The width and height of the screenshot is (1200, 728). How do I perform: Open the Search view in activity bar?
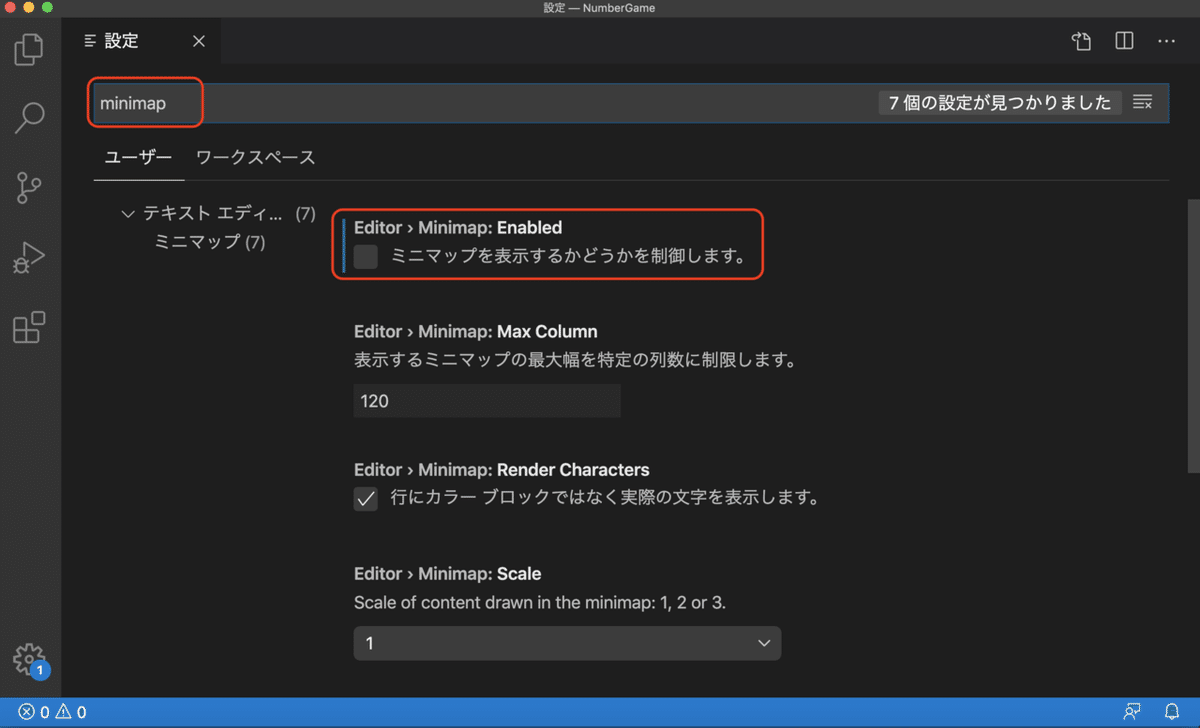(x=30, y=117)
